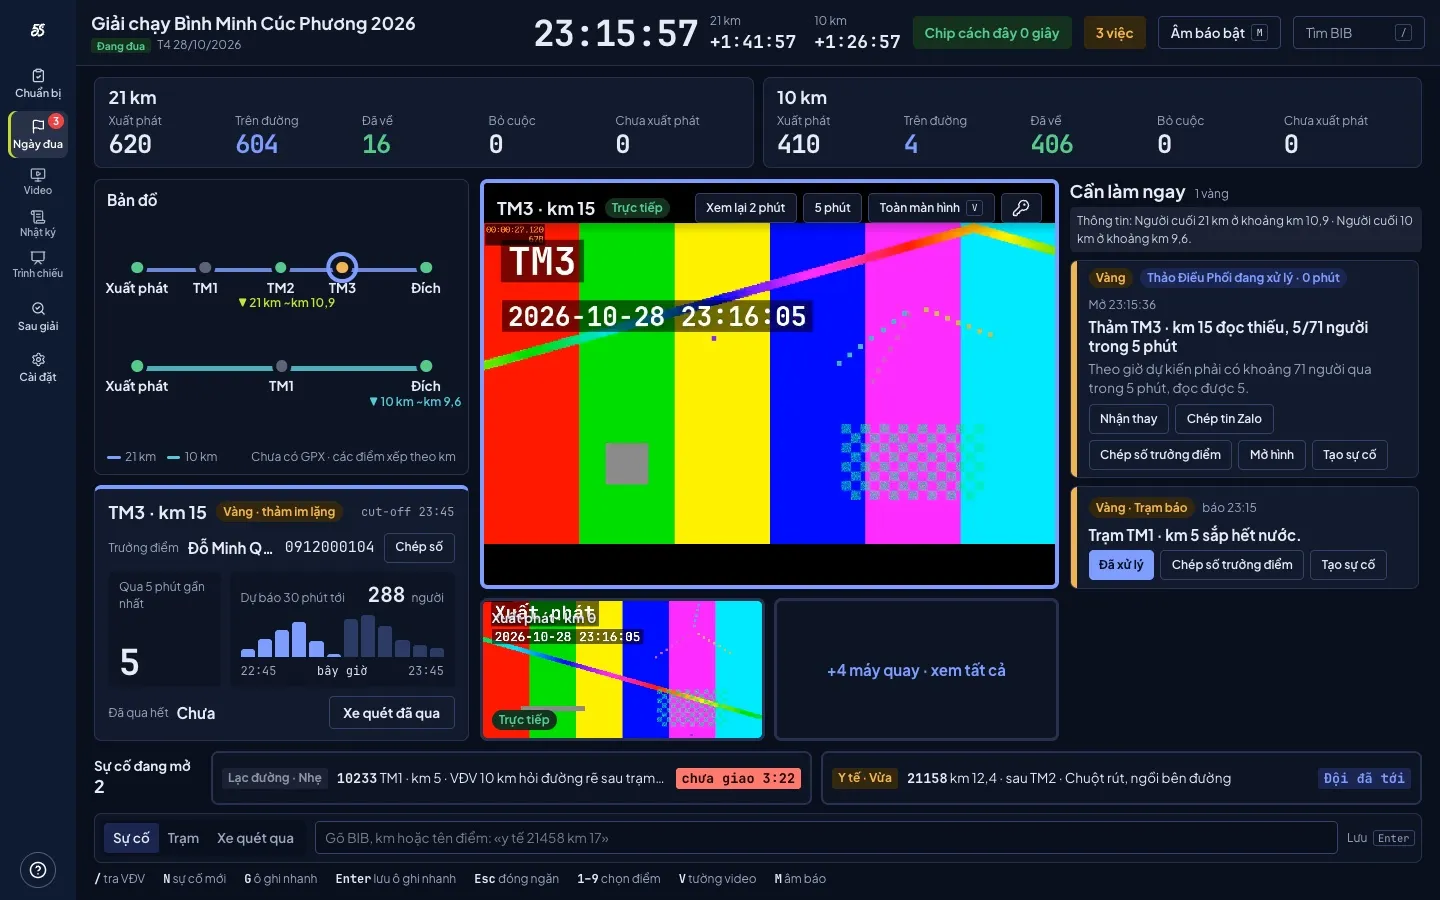Click the Tìm BIB search field
The height and width of the screenshot is (900, 1440).
(x=1358, y=33)
